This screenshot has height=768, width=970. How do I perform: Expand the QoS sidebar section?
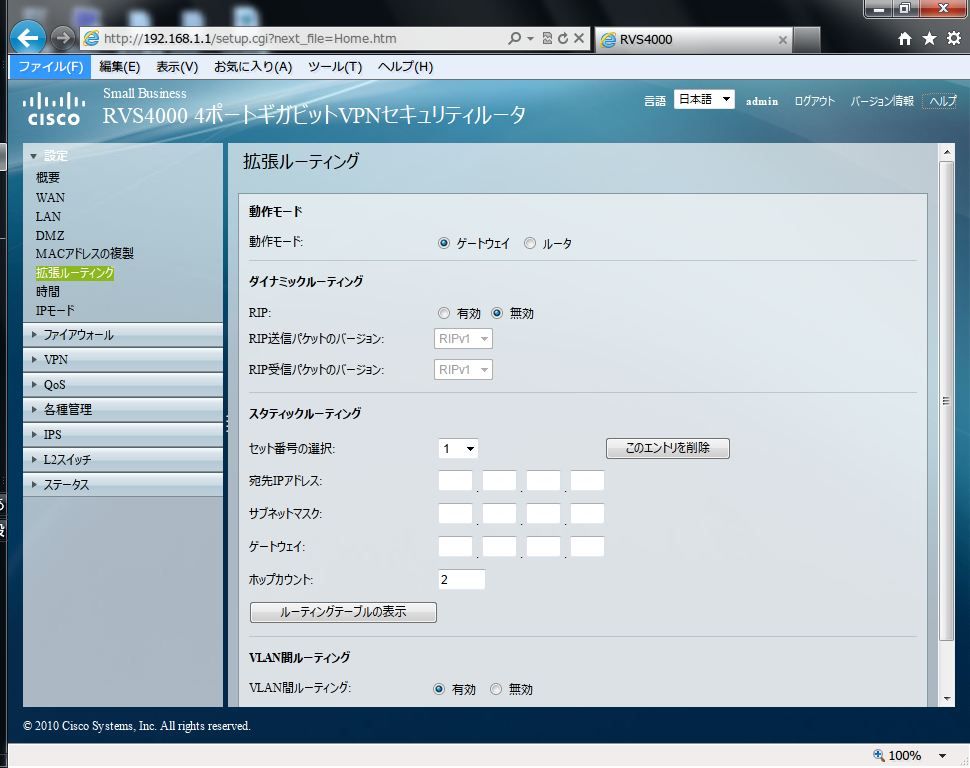pos(122,384)
